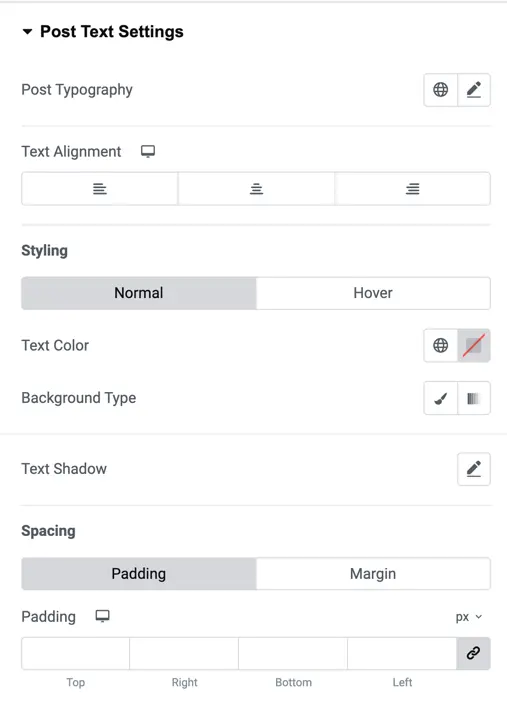Edit Post Typography with pencil icon
The width and height of the screenshot is (507, 703).
(474, 90)
